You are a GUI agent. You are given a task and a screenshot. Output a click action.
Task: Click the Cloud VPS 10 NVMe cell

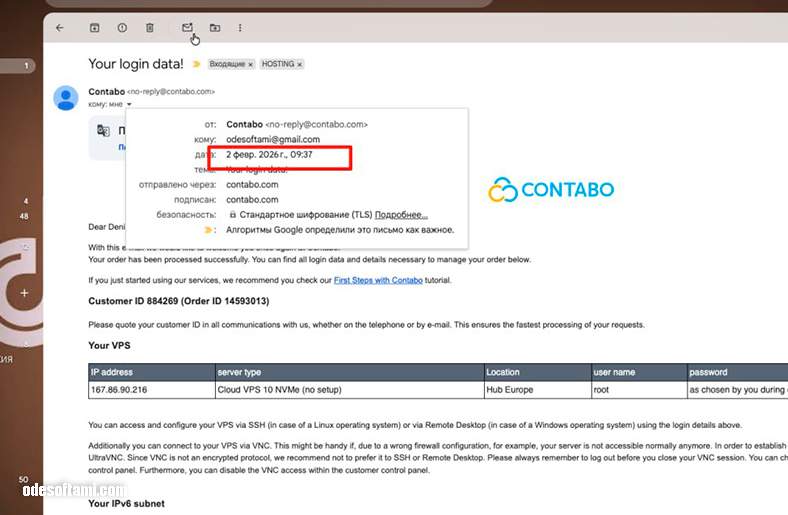[x=350, y=390]
